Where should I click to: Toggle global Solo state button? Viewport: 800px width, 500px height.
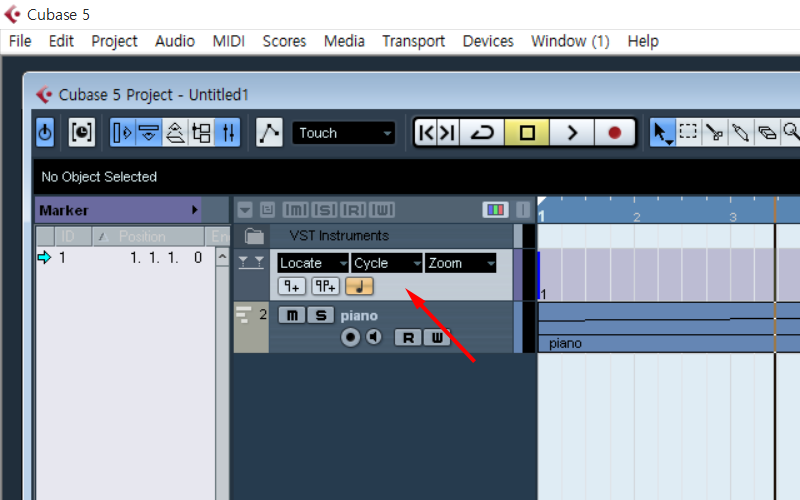click(324, 210)
